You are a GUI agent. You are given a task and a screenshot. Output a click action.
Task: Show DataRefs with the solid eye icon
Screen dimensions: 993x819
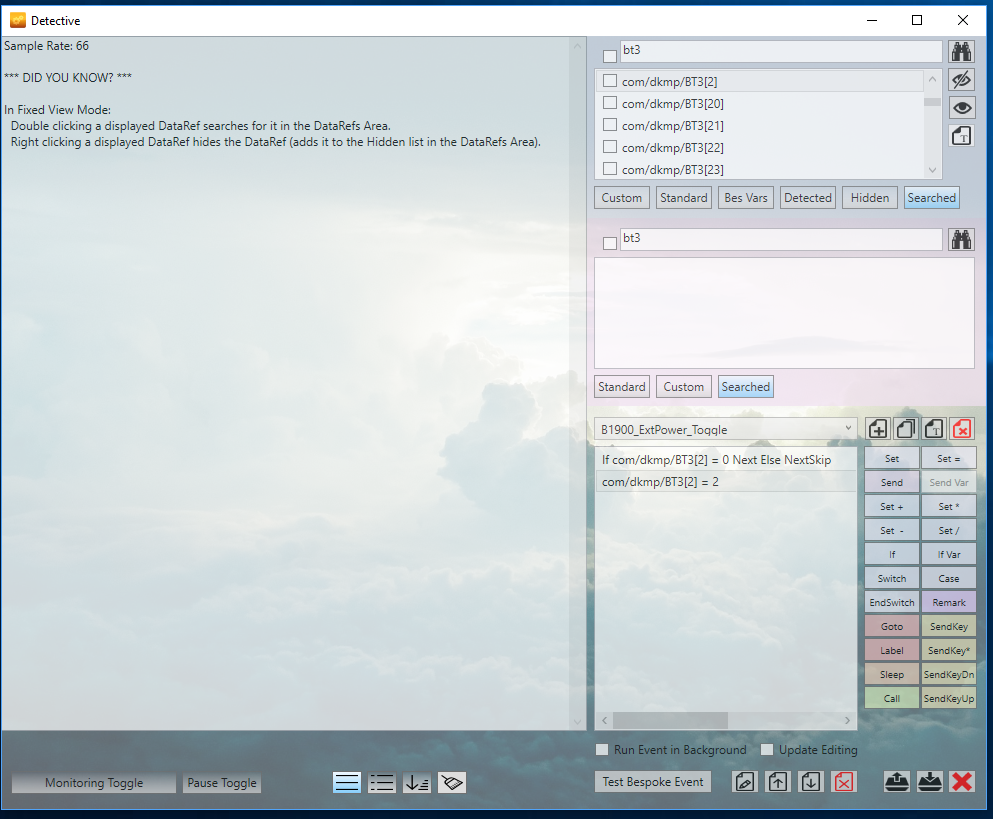[x=961, y=108]
